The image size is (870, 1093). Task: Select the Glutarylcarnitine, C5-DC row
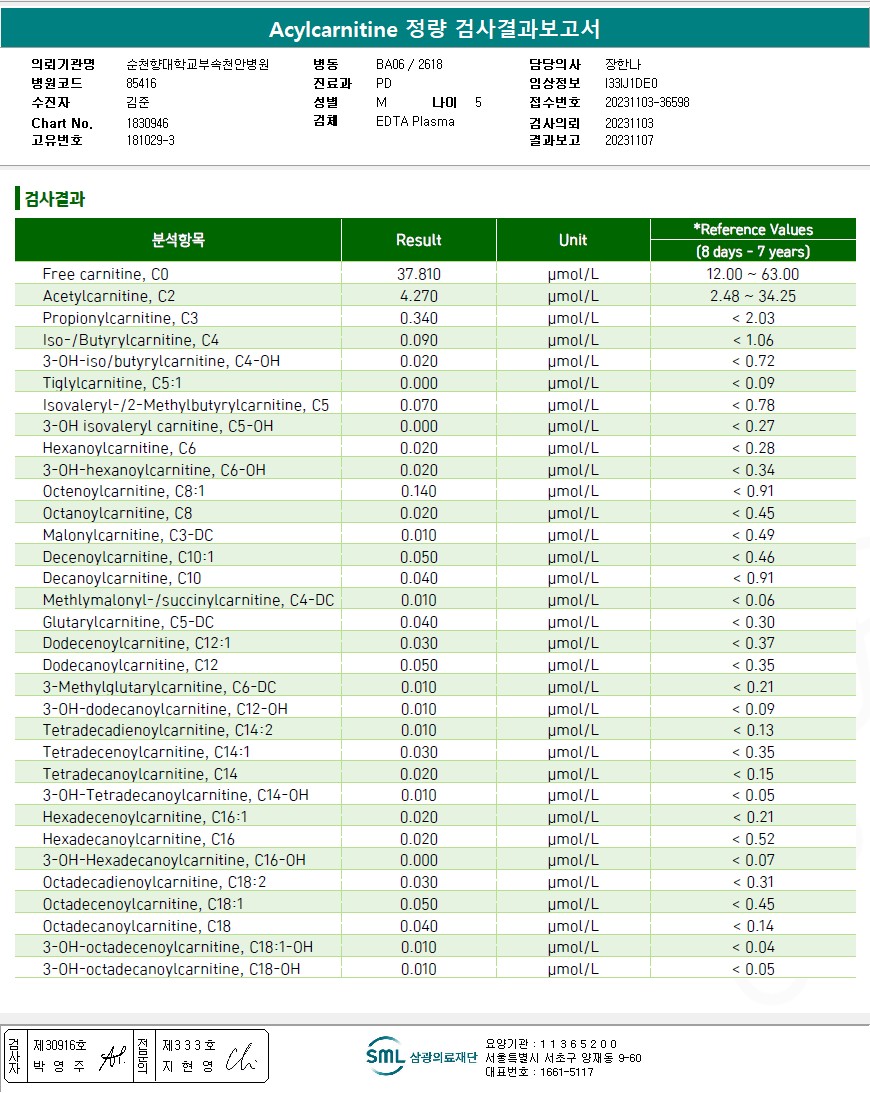coord(435,622)
